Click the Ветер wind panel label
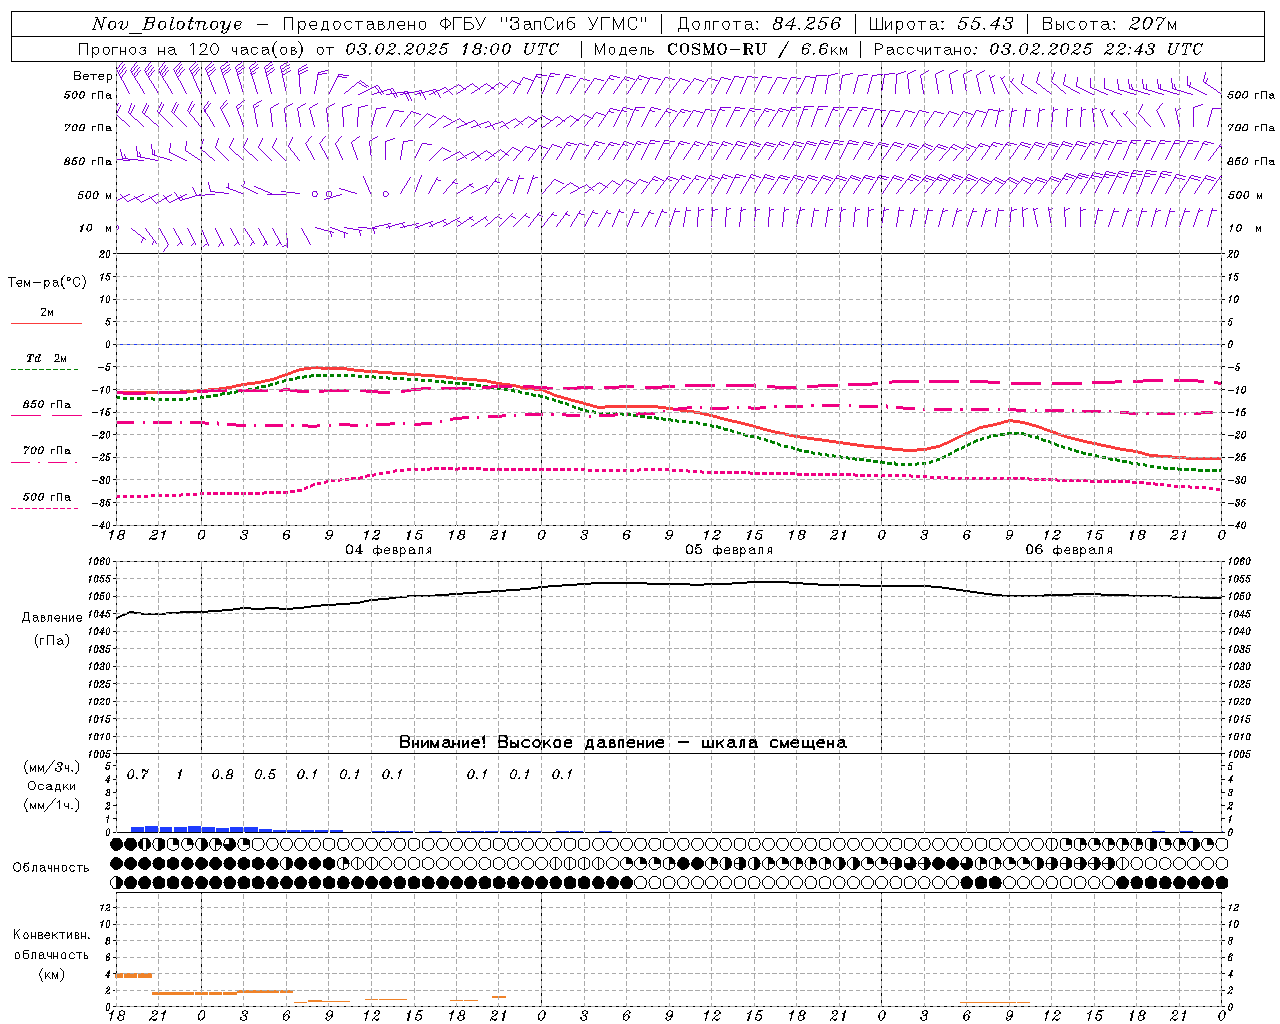The image size is (1280, 1024). click(92, 76)
